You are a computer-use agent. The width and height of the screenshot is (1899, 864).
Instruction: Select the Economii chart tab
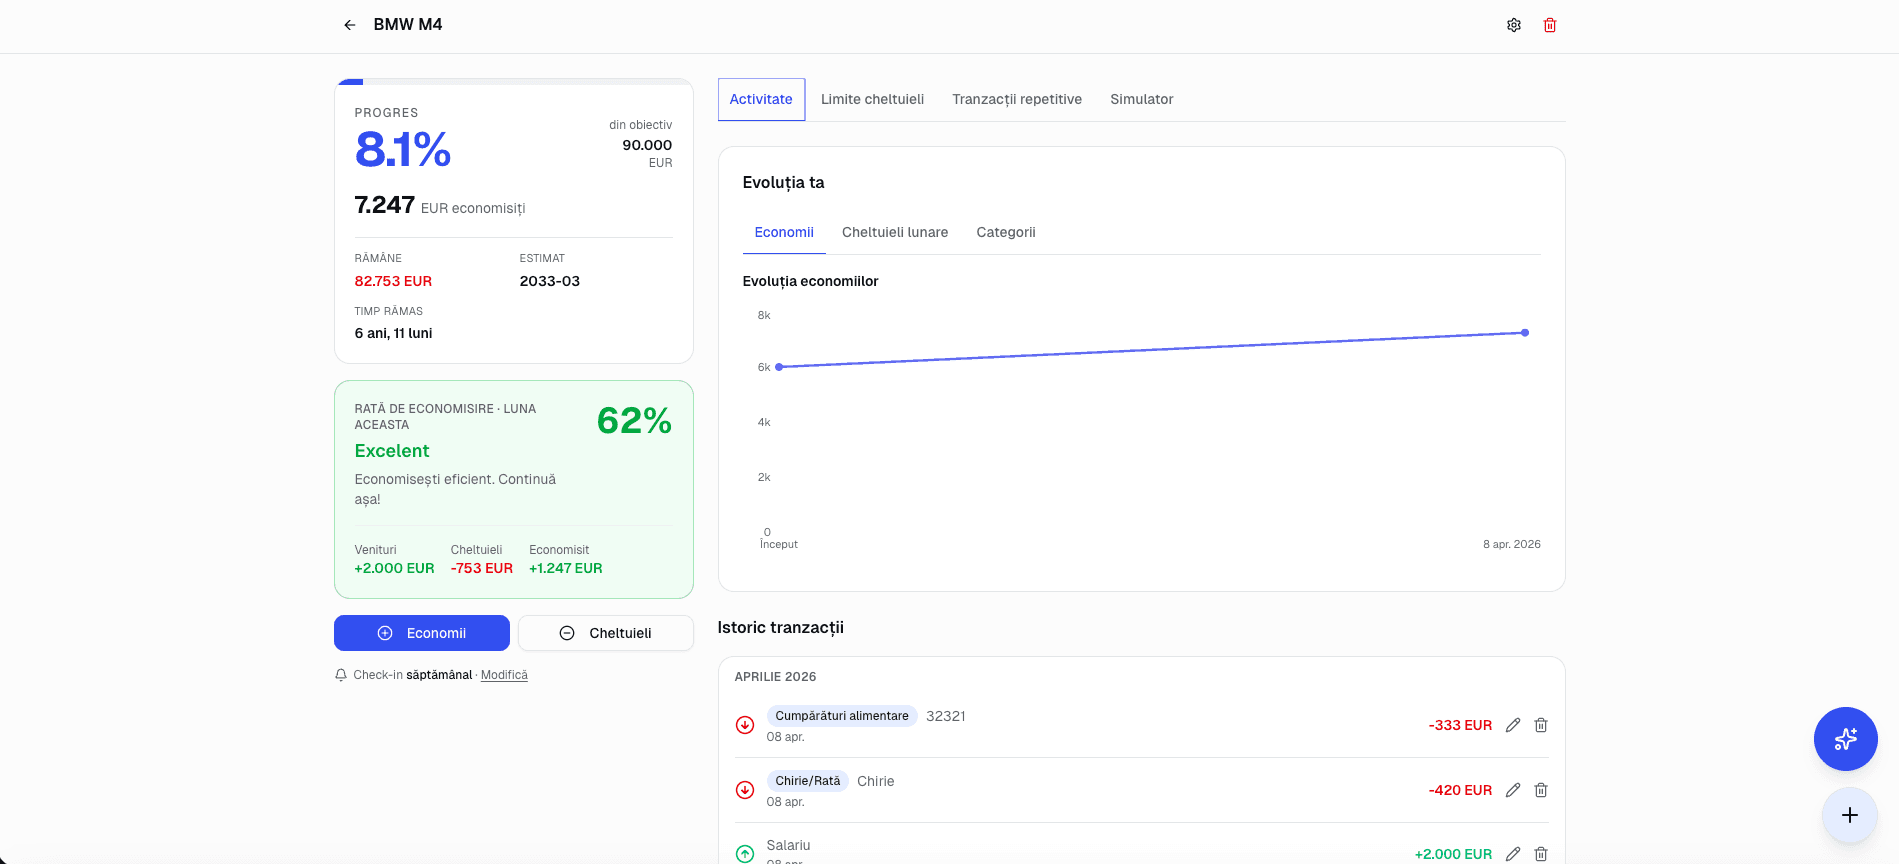[784, 232]
